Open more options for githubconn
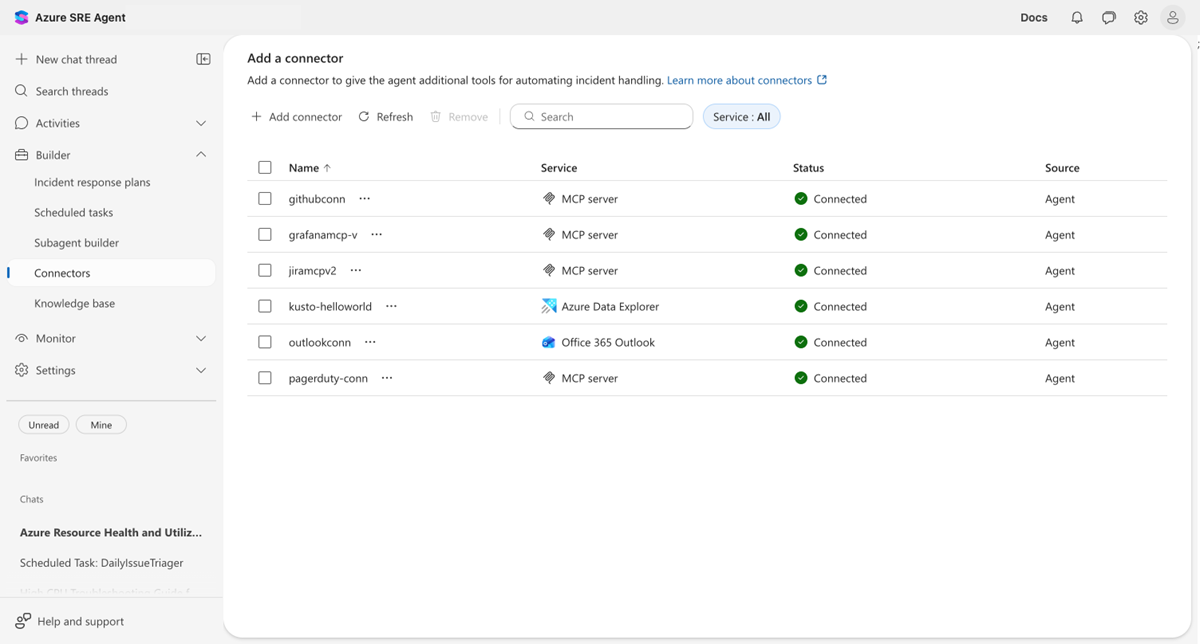The width and height of the screenshot is (1200, 644). 365,199
